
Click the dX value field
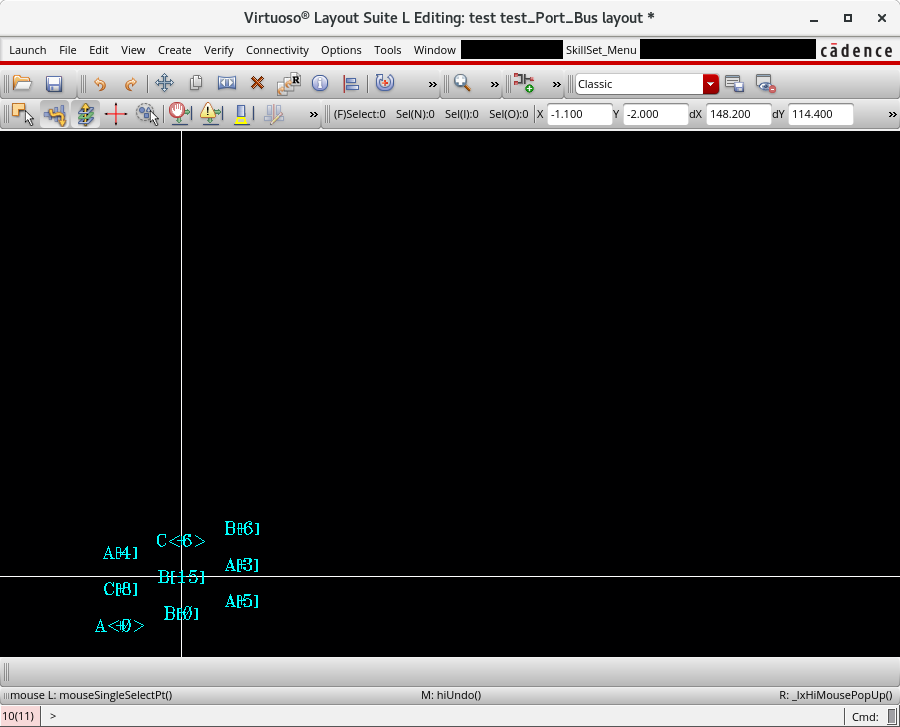738,114
